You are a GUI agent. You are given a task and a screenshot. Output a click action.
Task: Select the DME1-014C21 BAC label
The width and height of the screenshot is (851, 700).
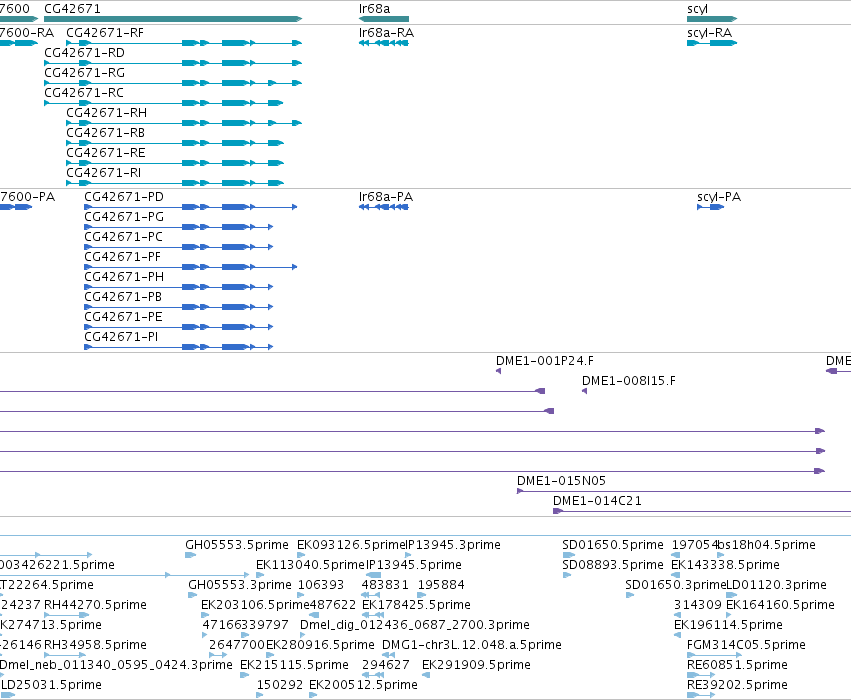click(597, 501)
